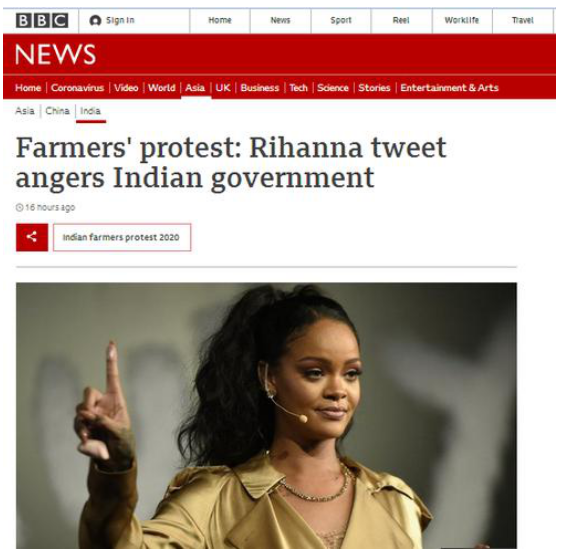Go to the Worklife section
This screenshot has height=558, width=562.
(x=462, y=20)
